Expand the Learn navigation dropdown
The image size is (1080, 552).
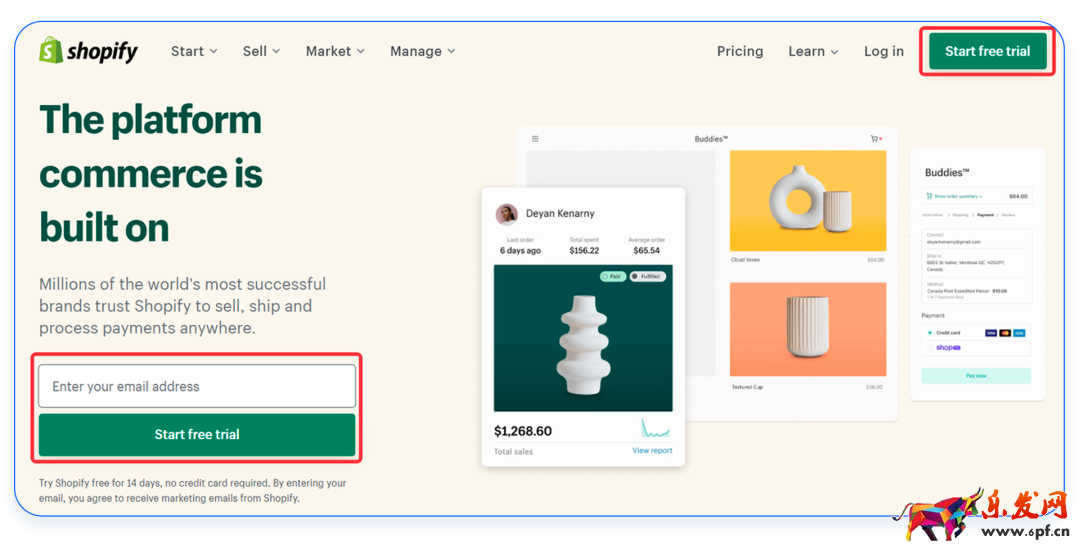pyautogui.click(x=813, y=51)
